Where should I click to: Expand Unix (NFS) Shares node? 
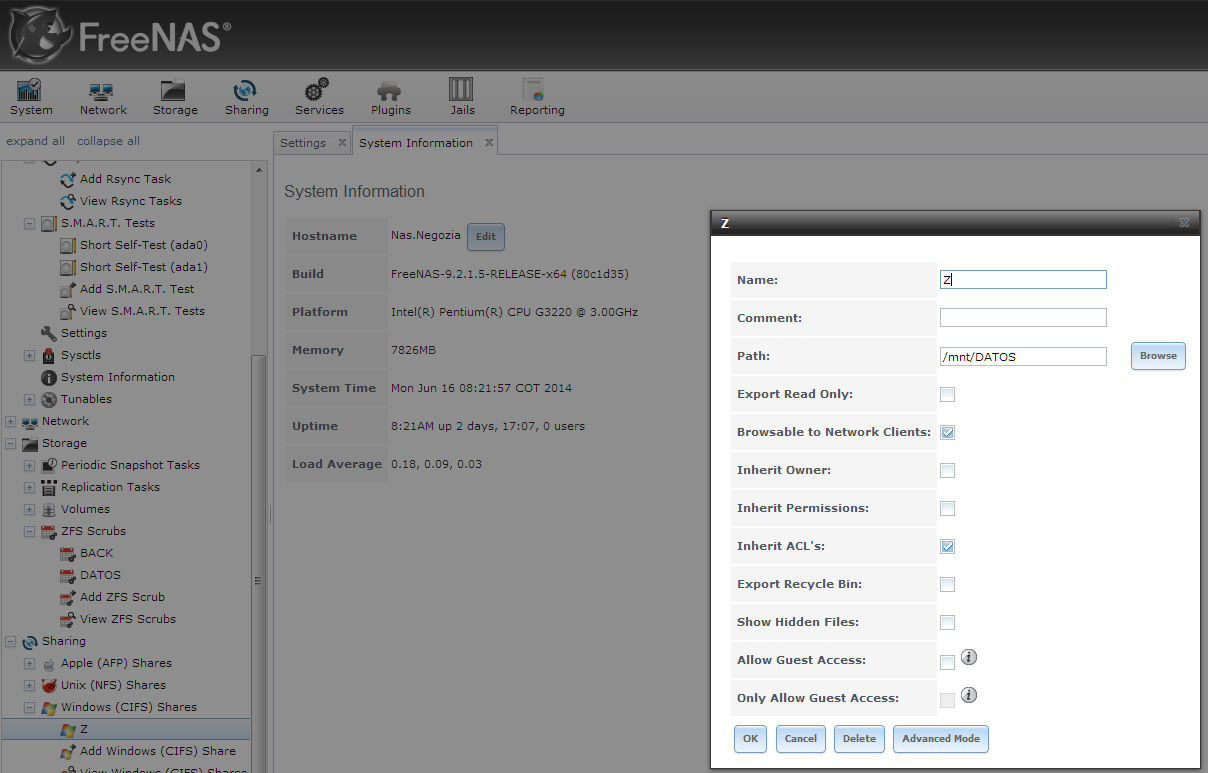tap(29, 685)
